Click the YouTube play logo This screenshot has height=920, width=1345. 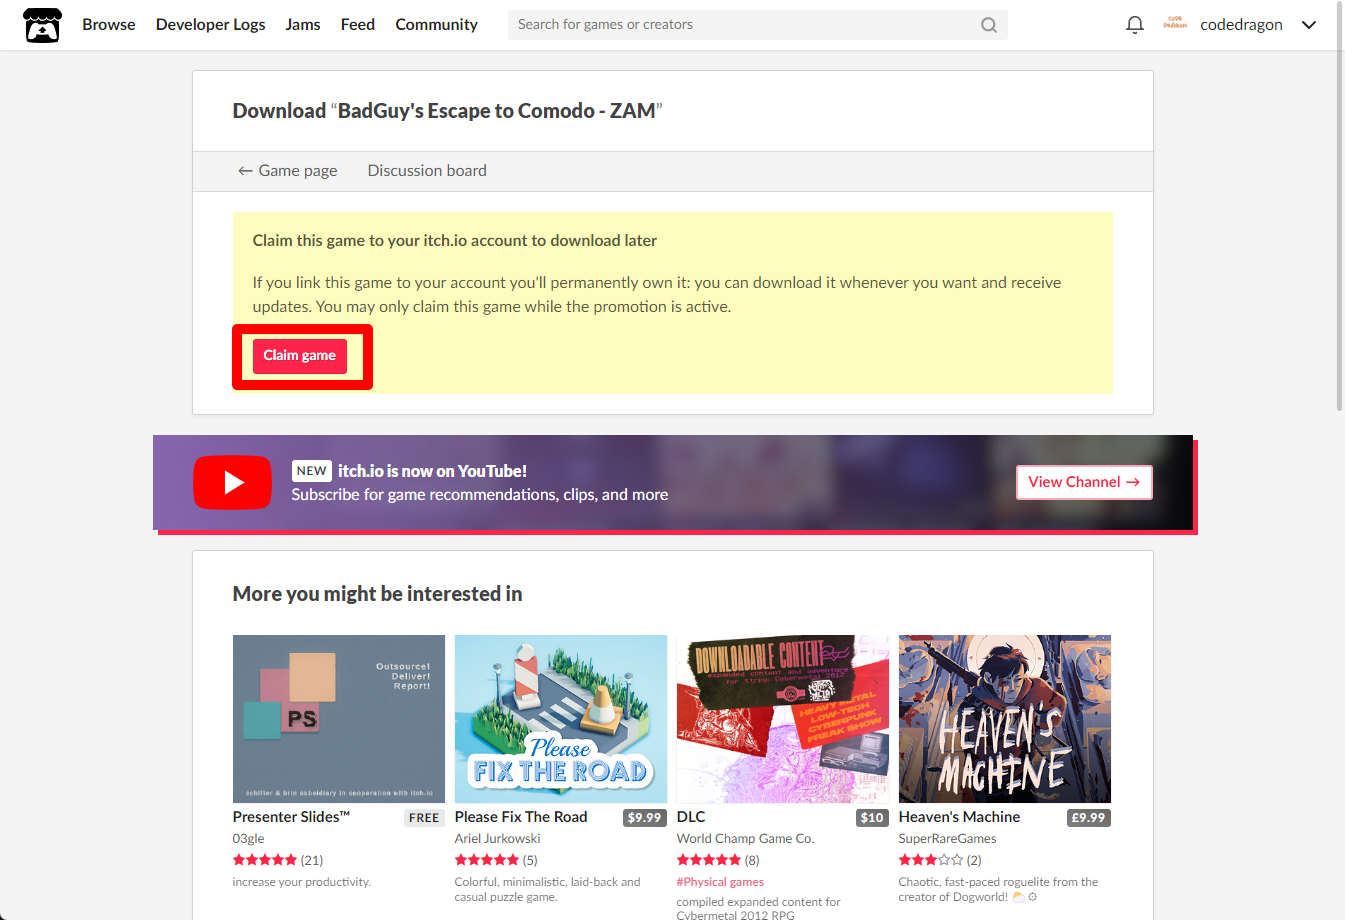[232, 483]
